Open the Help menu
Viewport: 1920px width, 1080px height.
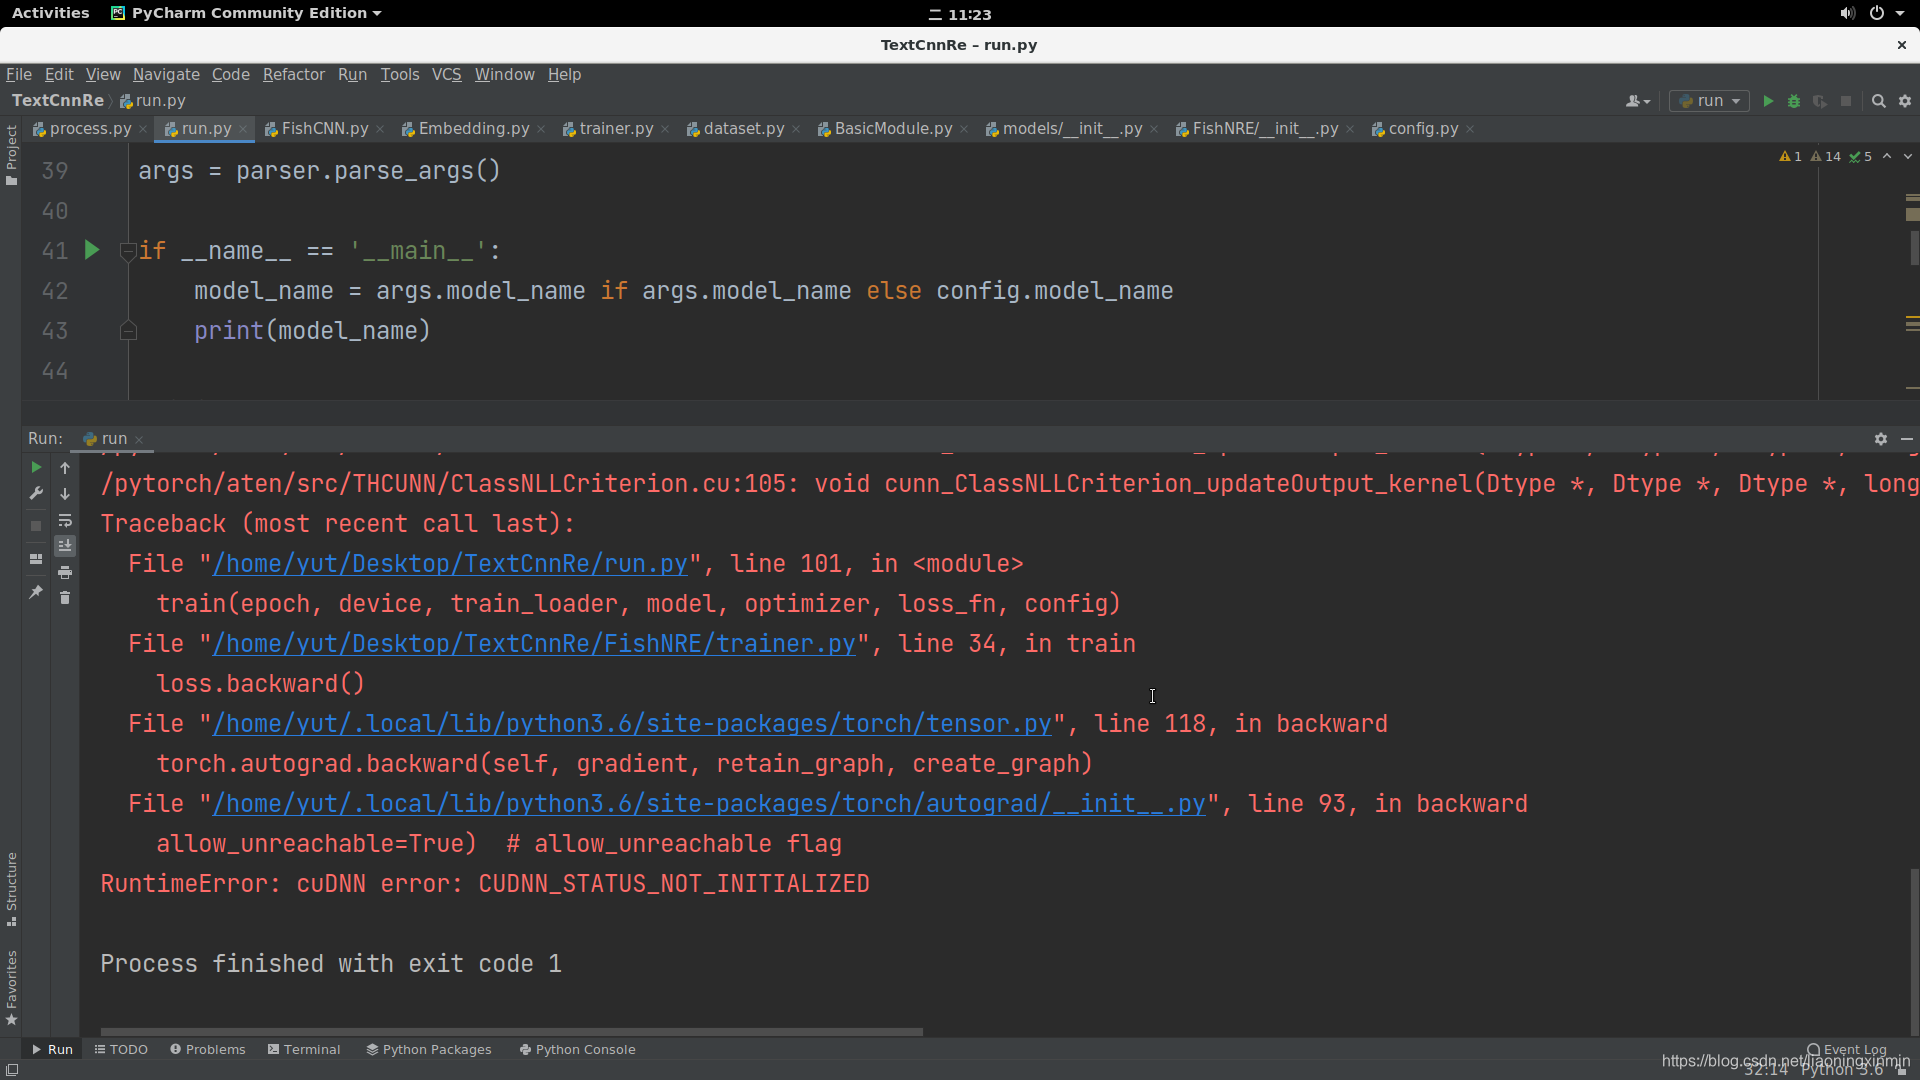tap(564, 74)
